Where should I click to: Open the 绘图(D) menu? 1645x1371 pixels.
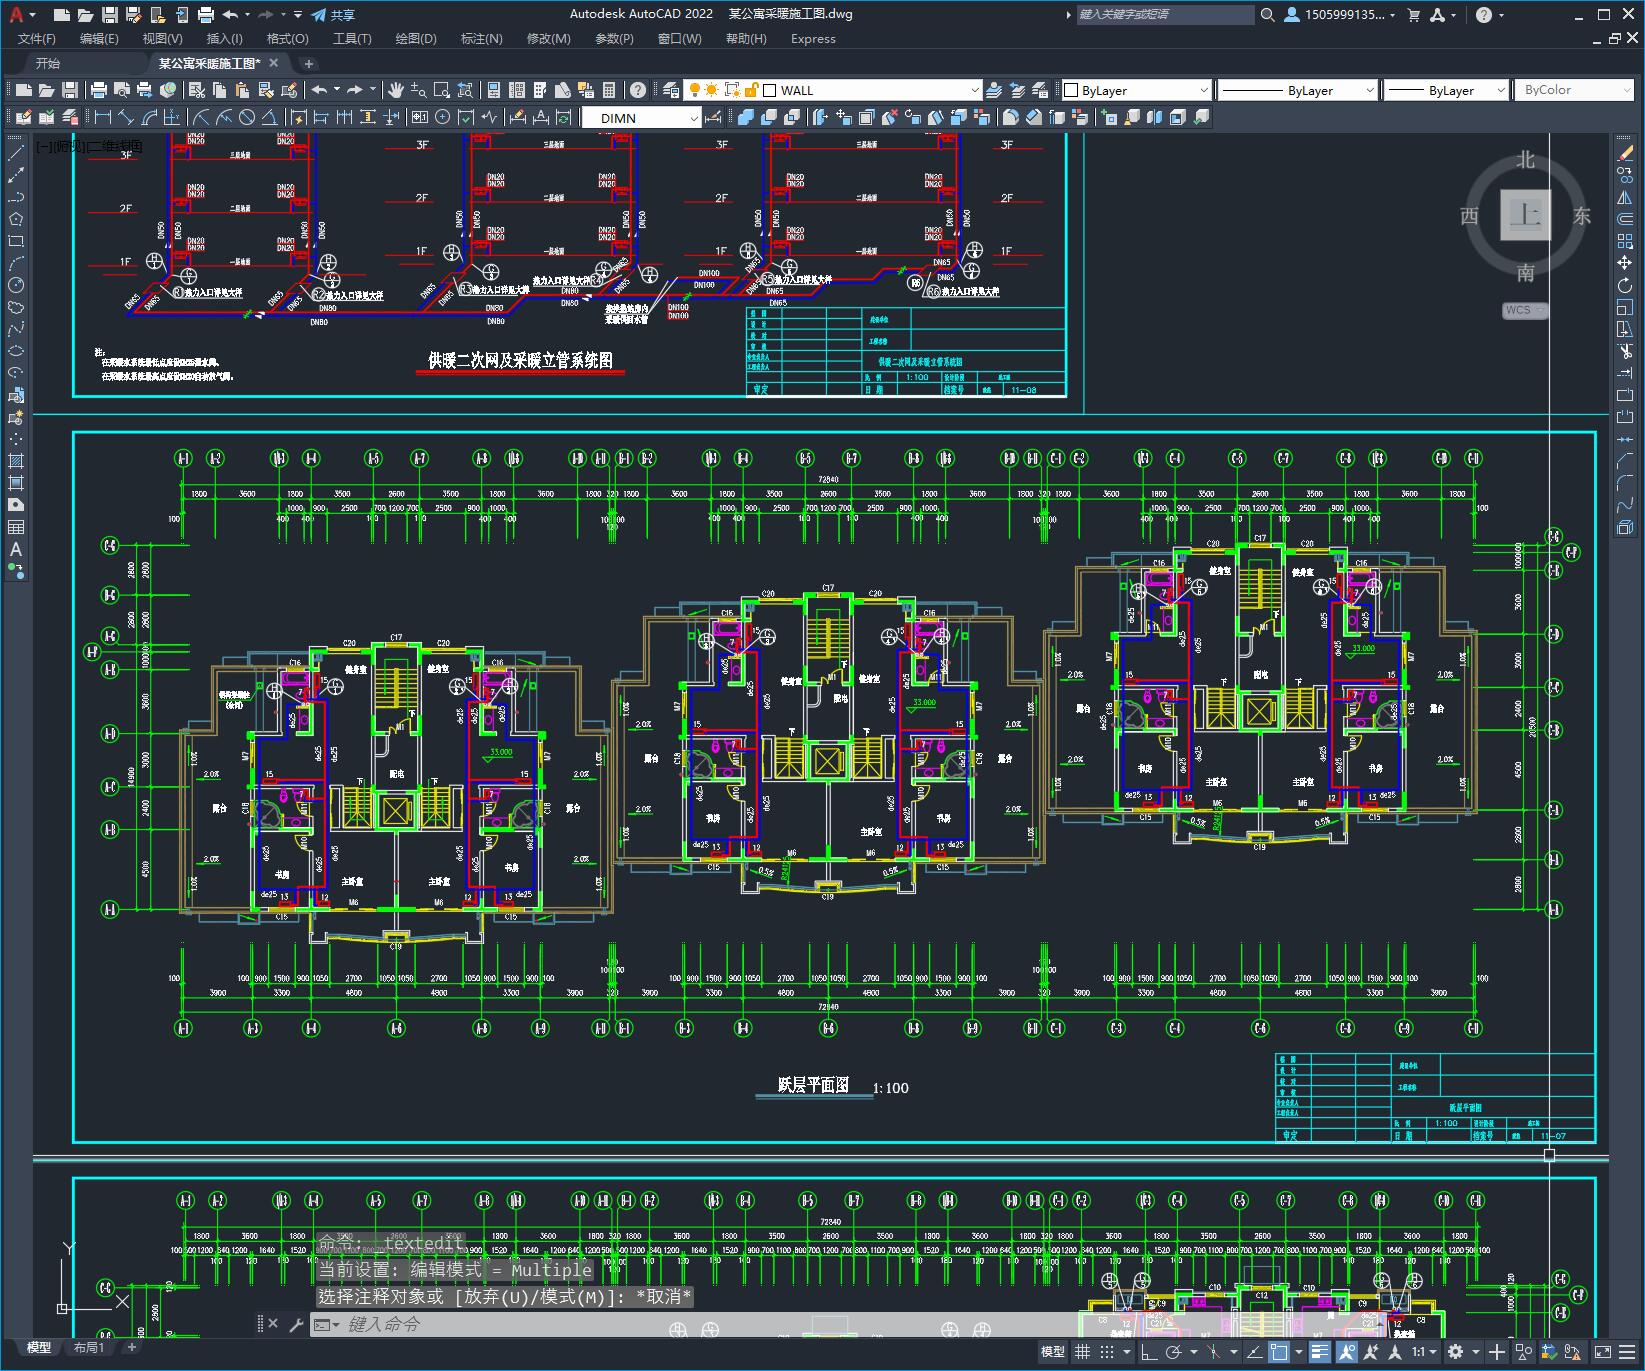coord(416,39)
